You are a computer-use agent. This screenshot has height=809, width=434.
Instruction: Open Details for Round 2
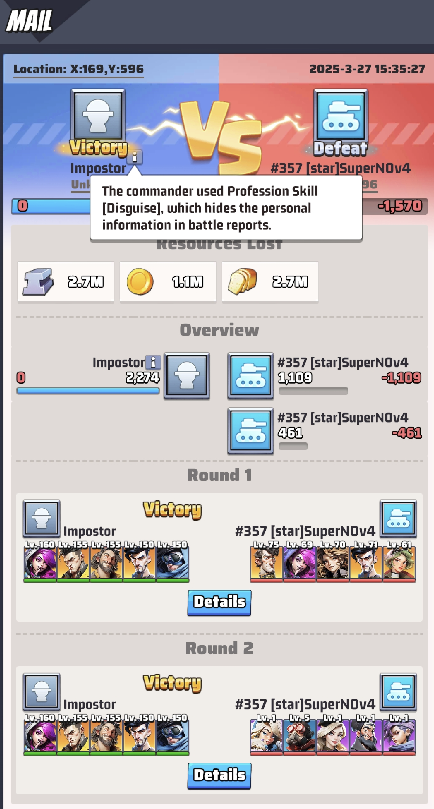coord(219,775)
